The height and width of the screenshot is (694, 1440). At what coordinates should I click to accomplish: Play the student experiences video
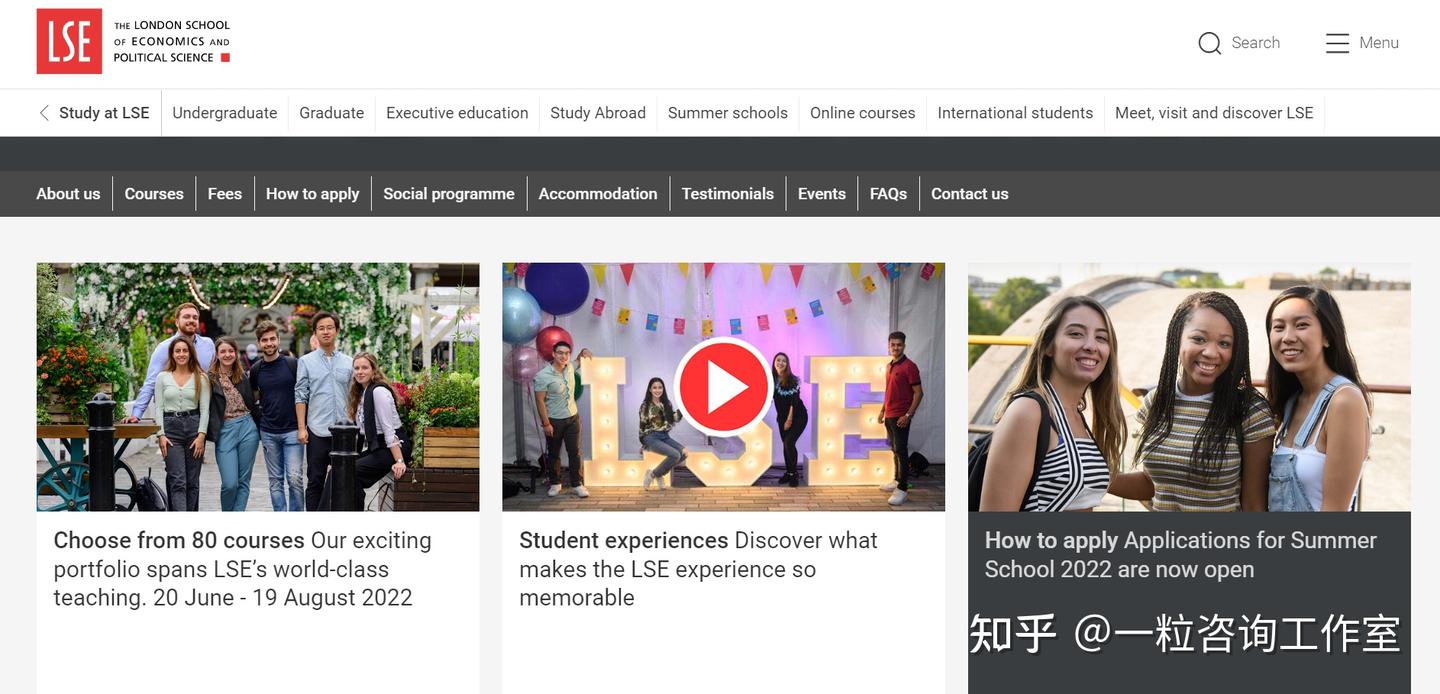(x=723, y=387)
